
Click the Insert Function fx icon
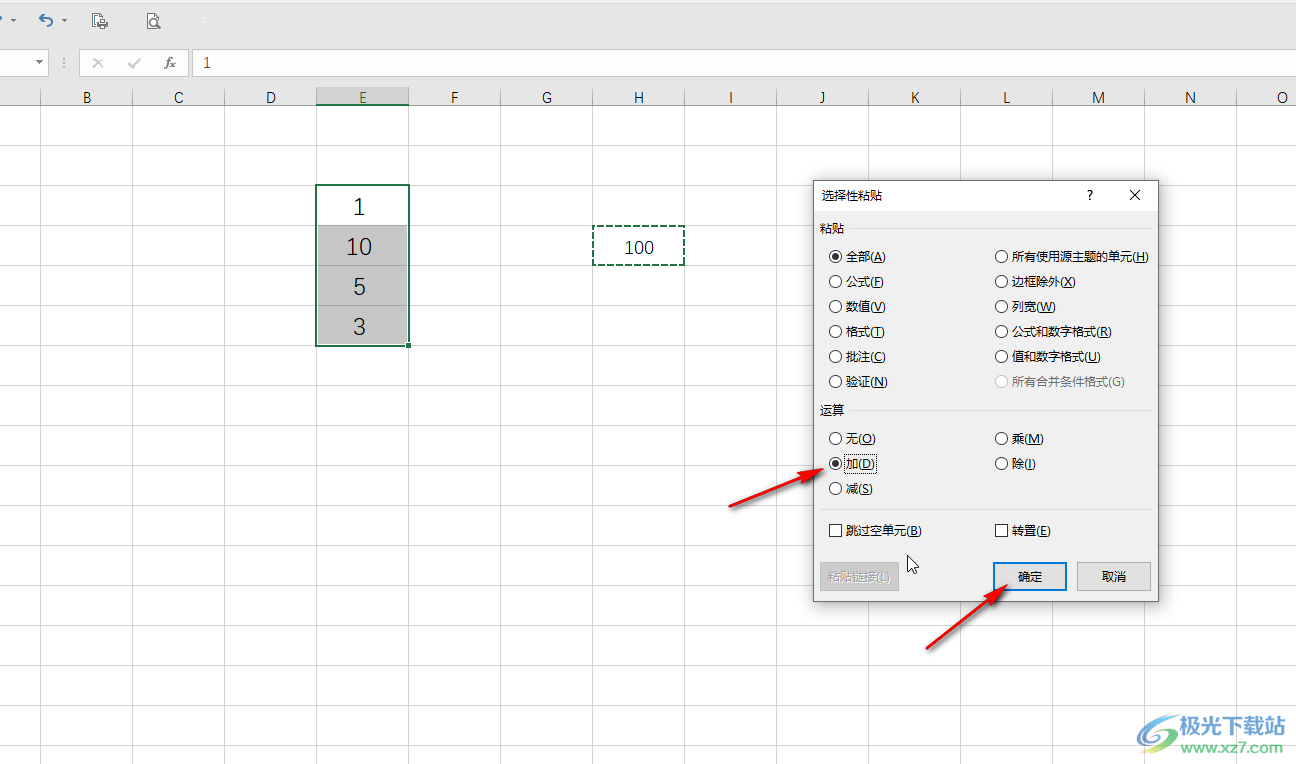click(170, 63)
